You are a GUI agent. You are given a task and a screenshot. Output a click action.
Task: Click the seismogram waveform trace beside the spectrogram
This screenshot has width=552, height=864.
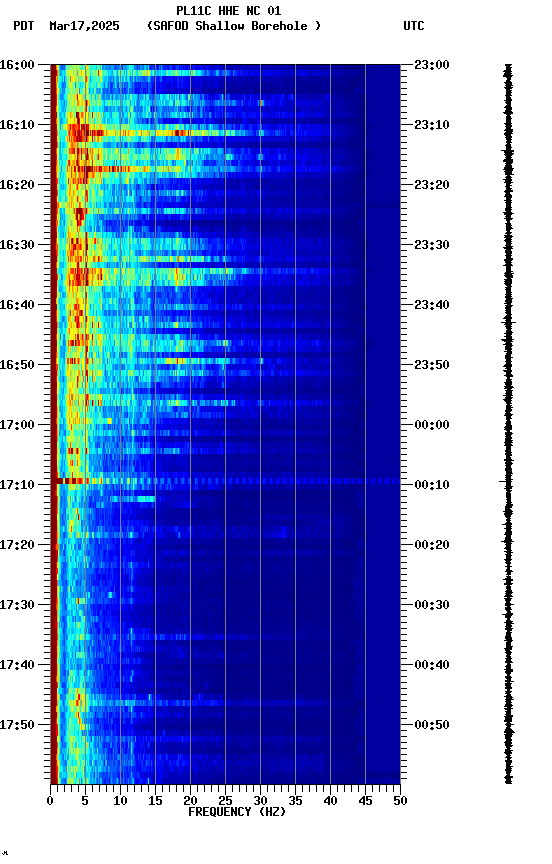coord(508,424)
